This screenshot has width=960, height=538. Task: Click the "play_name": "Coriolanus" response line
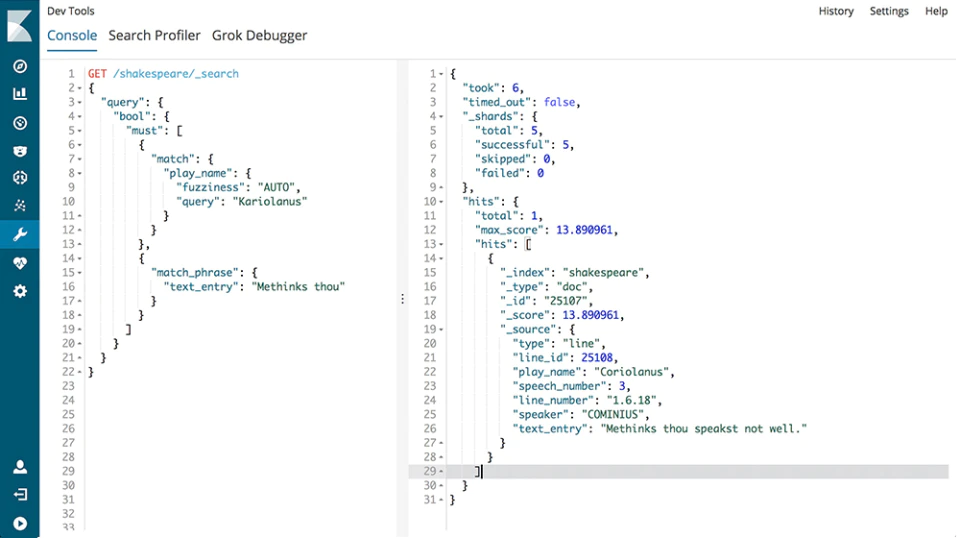click(x=593, y=372)
